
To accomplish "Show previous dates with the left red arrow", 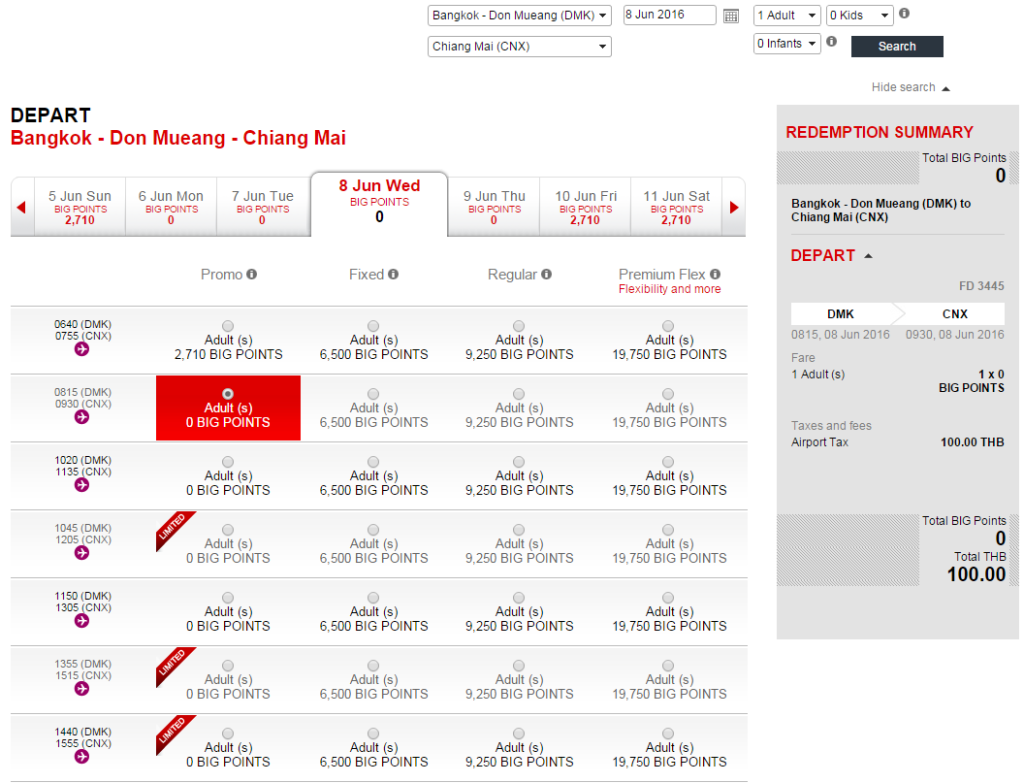I will point(22,208).
